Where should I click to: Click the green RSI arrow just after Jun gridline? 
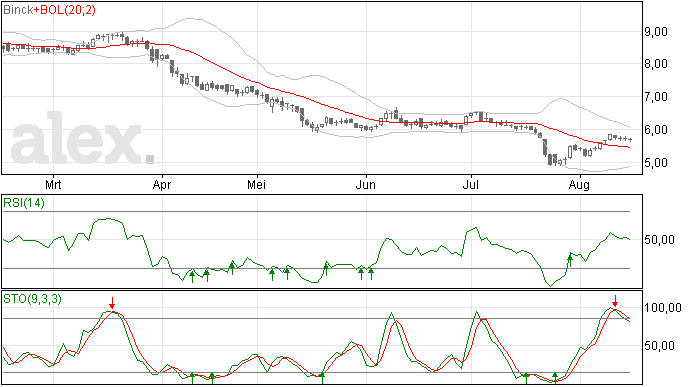[371, 274]
